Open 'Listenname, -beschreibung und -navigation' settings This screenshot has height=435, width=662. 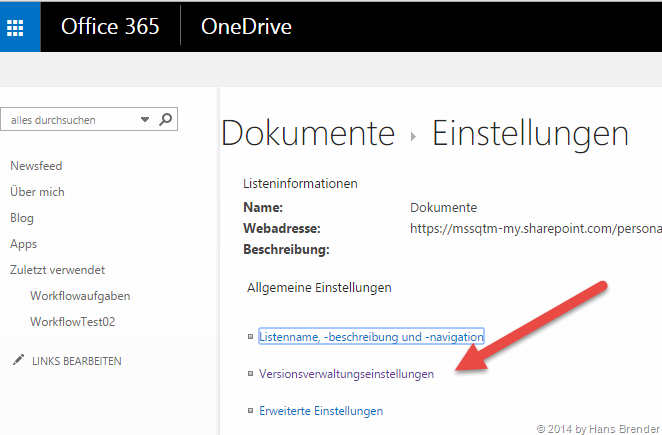point(371,337)
